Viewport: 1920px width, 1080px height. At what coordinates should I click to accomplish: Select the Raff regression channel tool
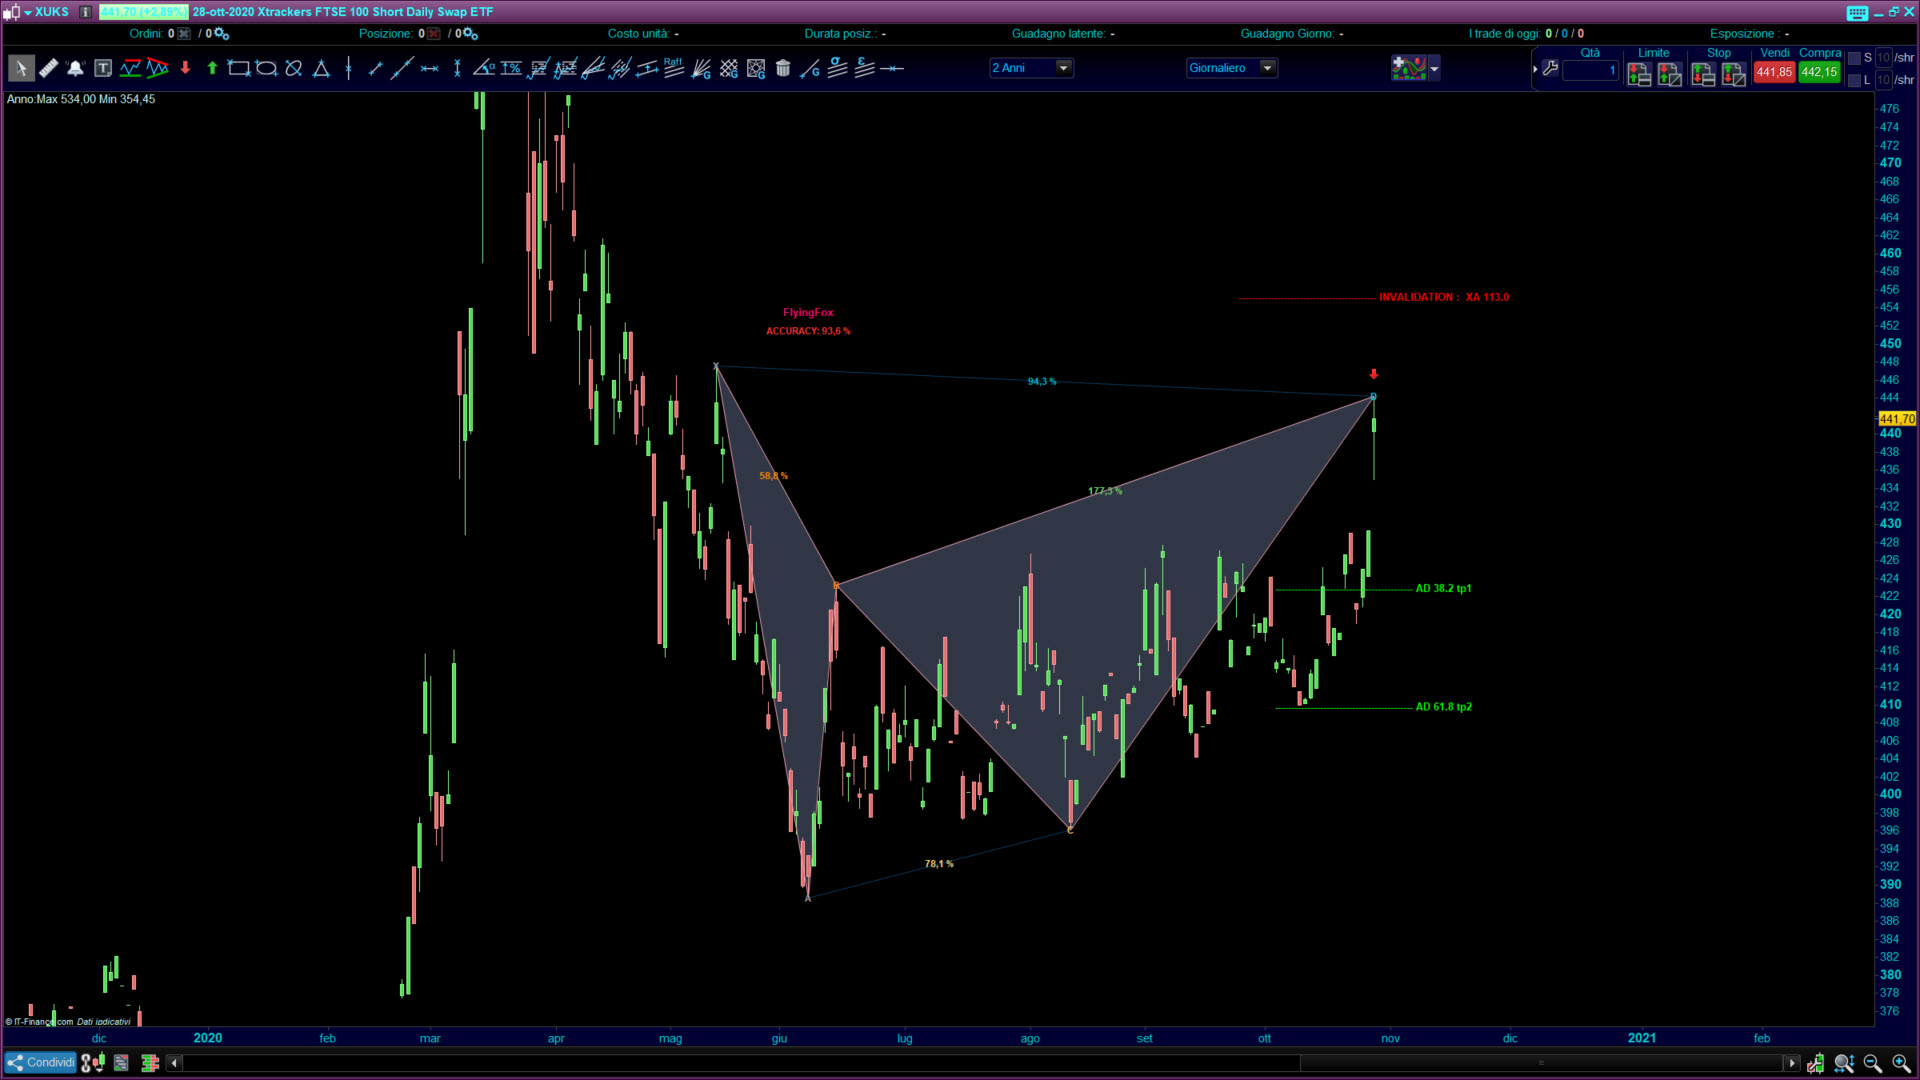tap(673, 69)
